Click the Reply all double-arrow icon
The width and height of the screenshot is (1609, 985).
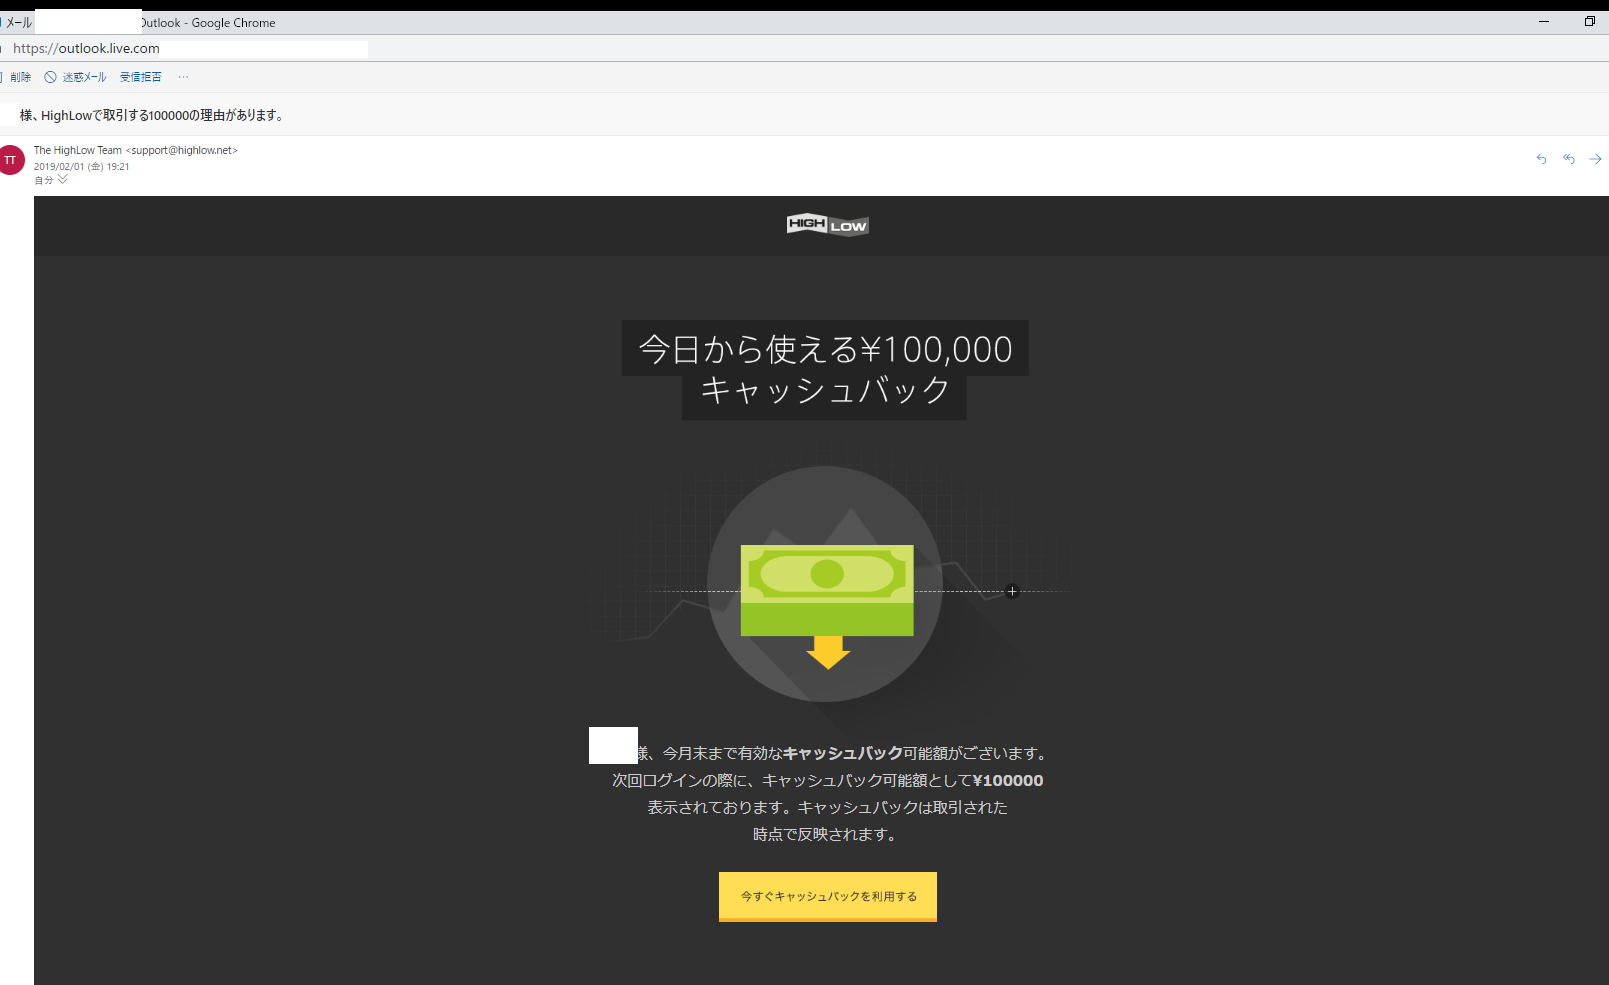click(1569, 159)
